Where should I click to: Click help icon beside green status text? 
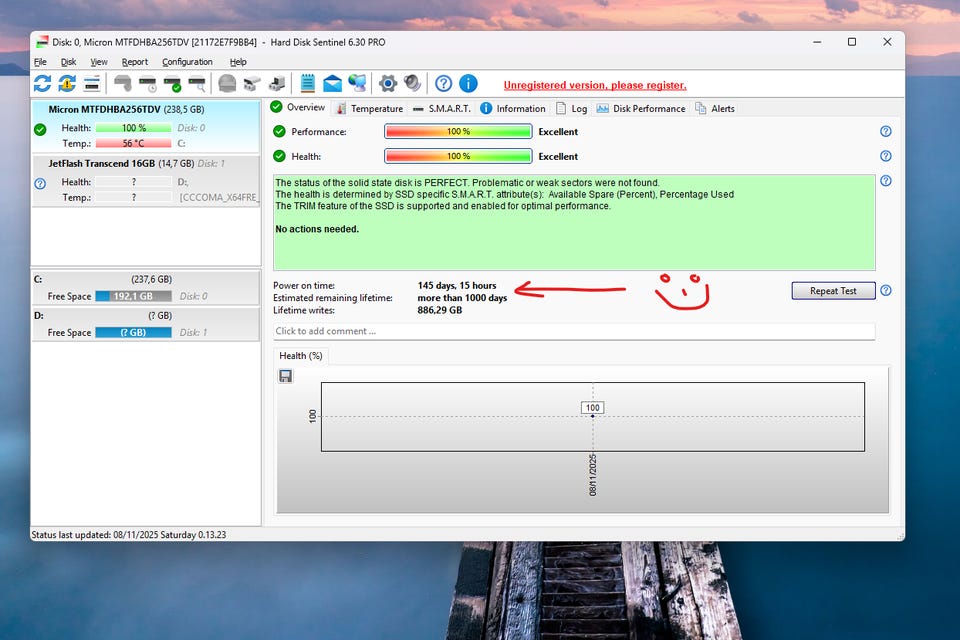(885, 180)
